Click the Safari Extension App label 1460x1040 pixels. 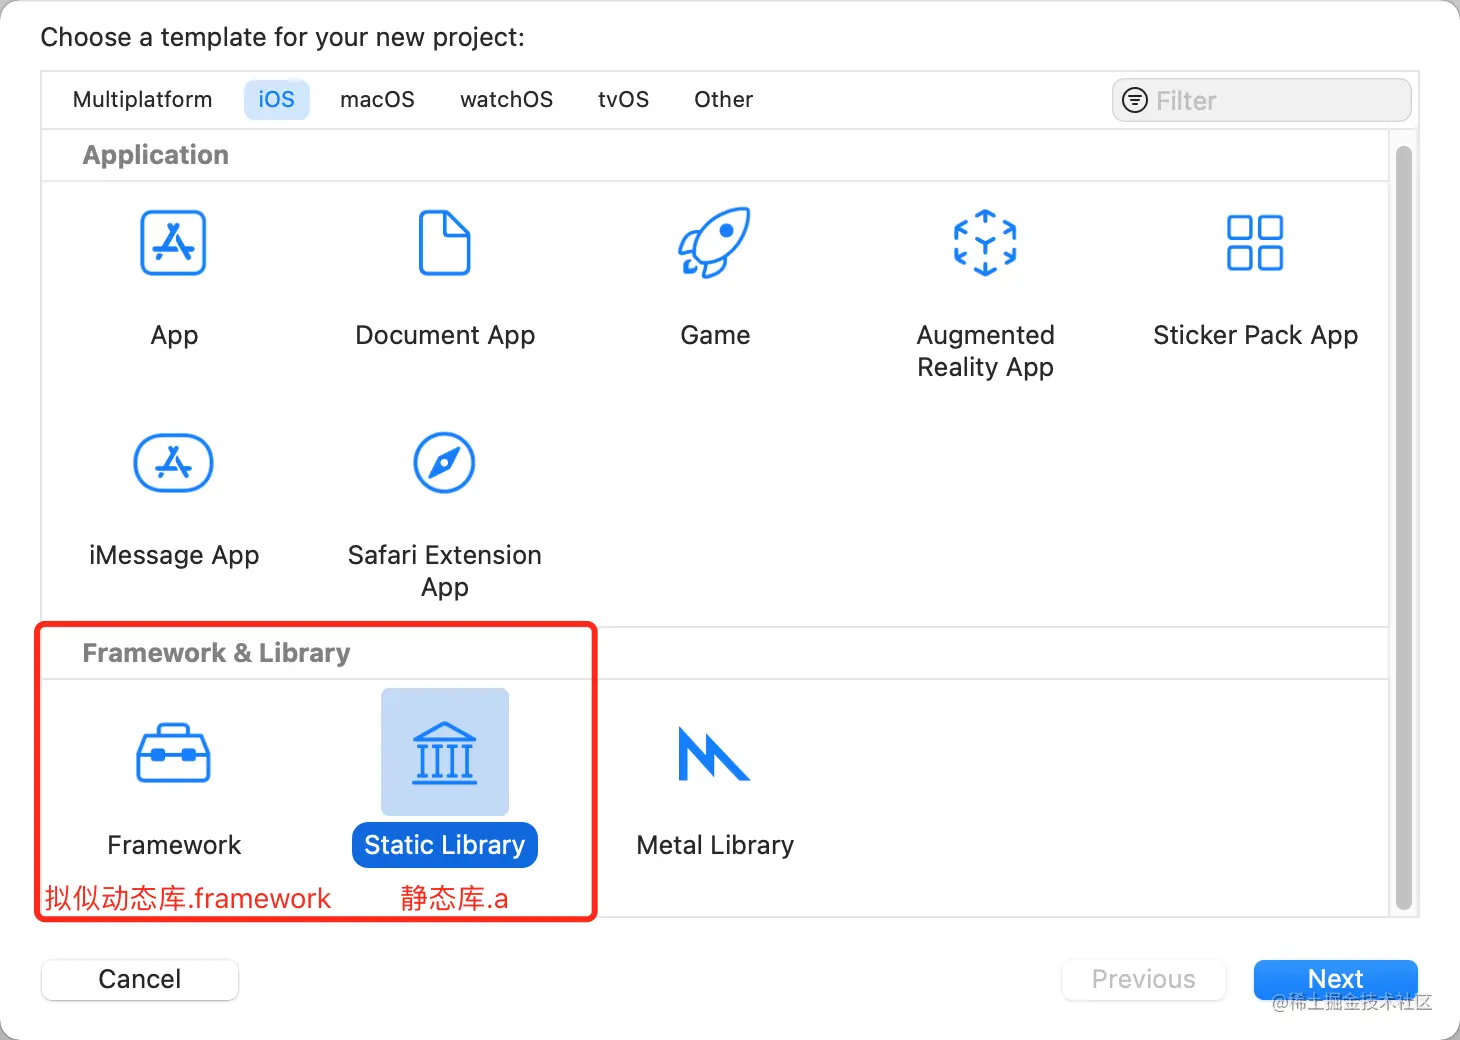(x=445, y=571)
